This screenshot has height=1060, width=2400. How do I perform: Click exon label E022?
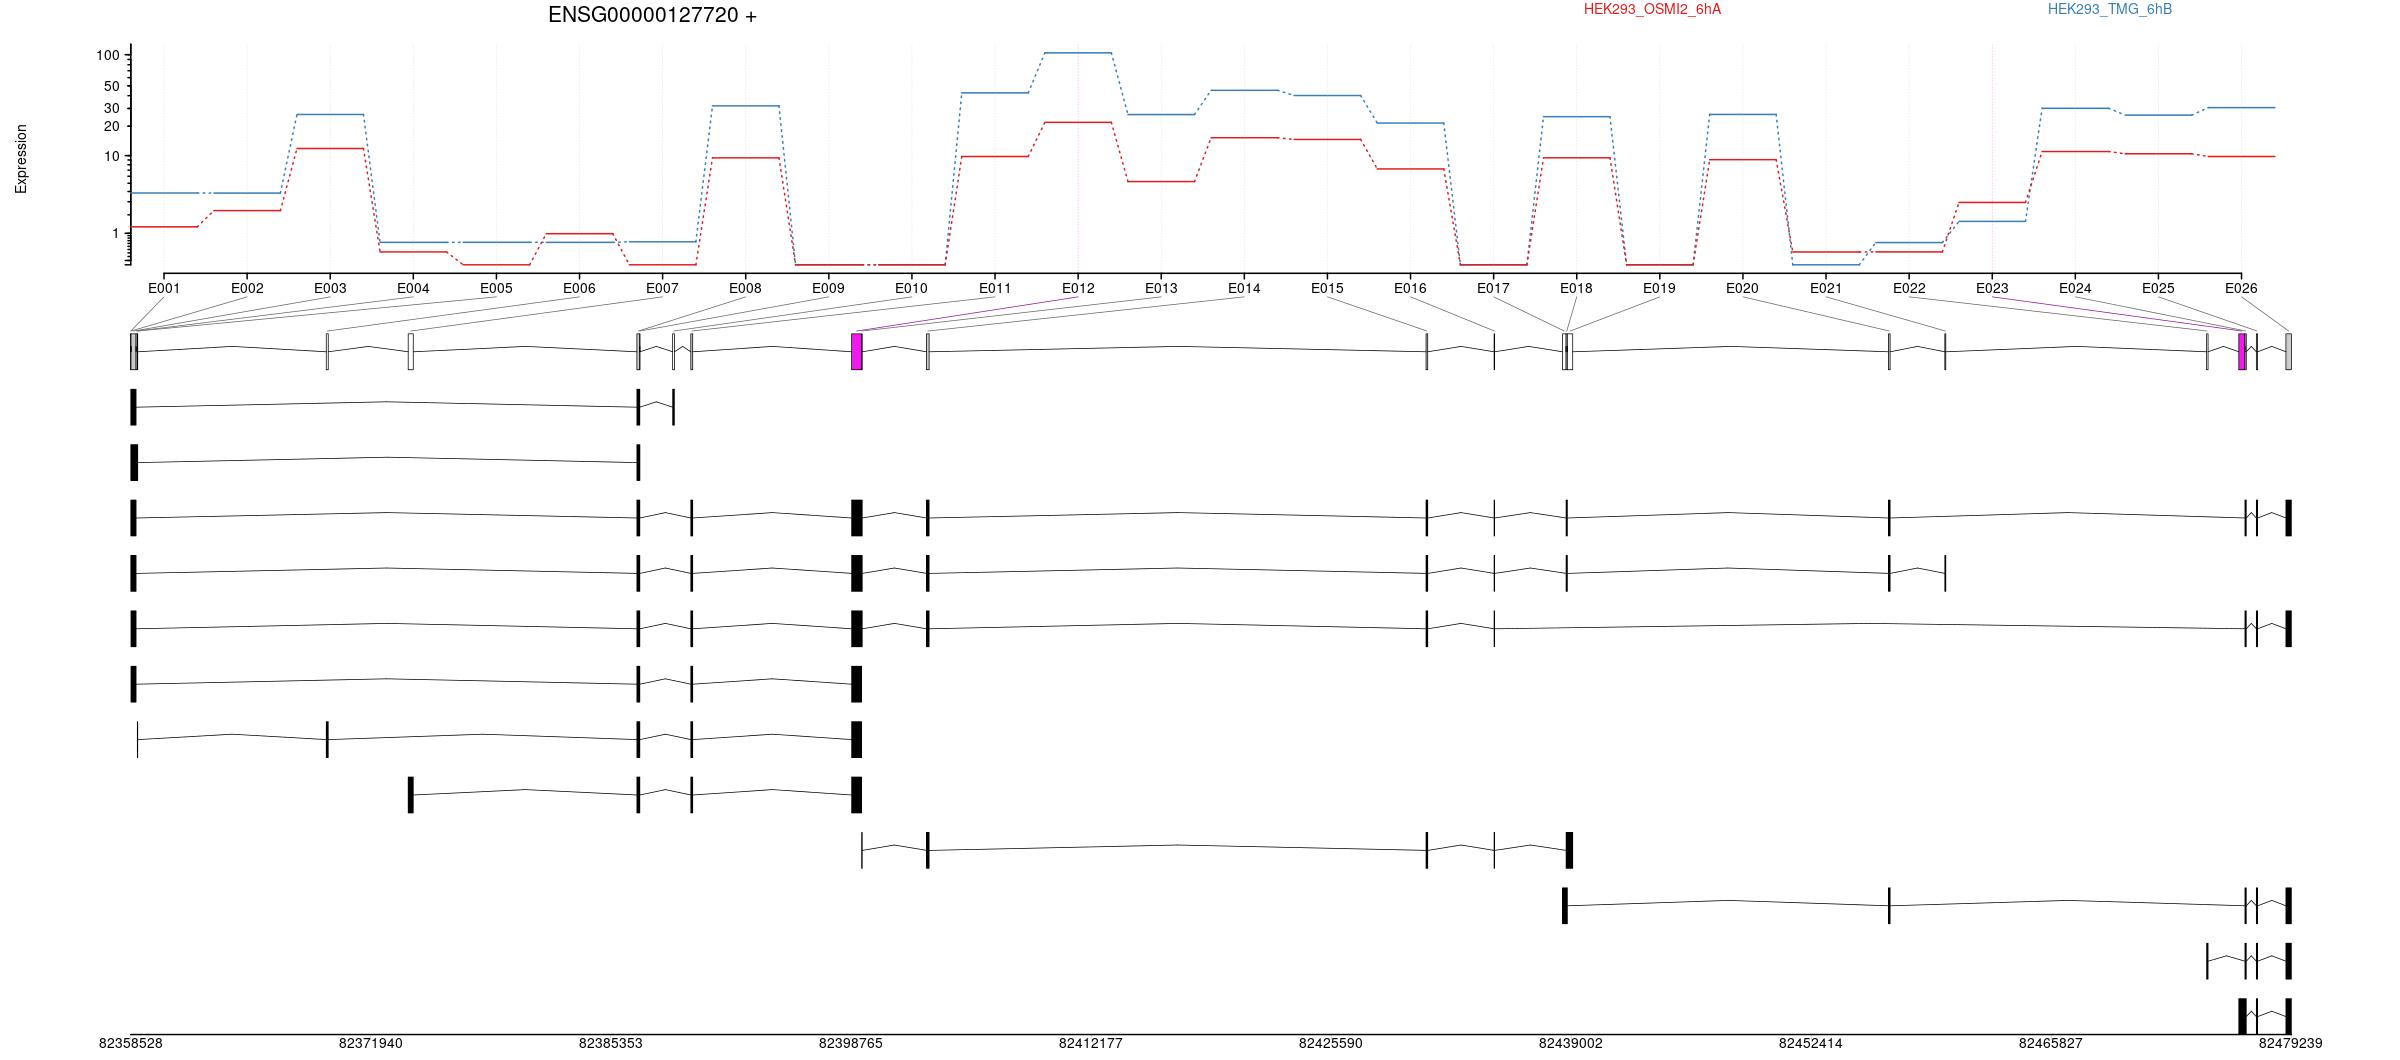coord(1909,289)
